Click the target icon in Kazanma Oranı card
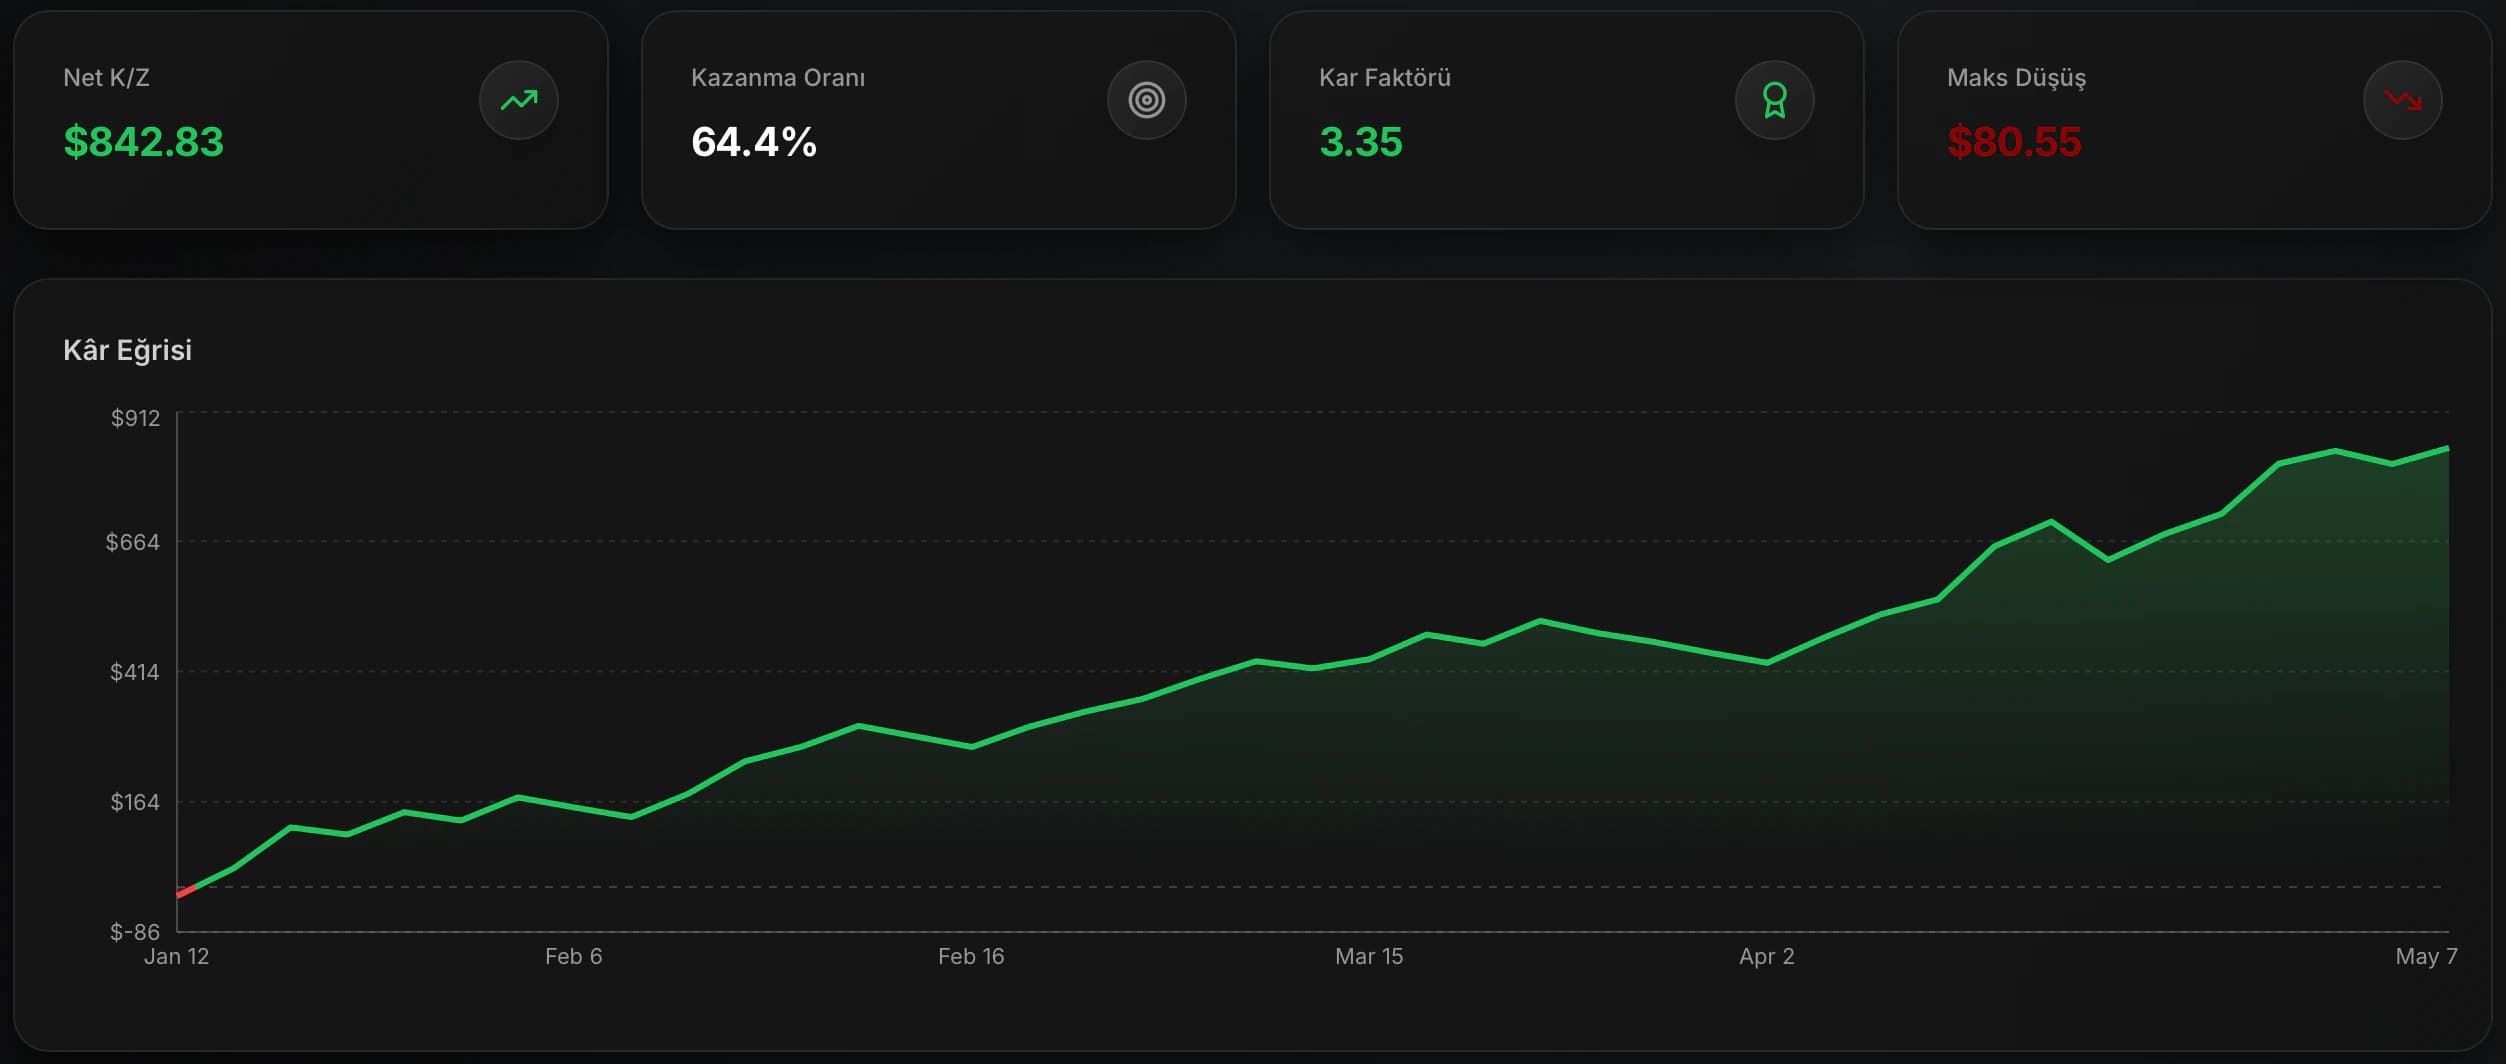Image resolution: width=2506 pixels, height=1064 pixels. (1147, 100)
